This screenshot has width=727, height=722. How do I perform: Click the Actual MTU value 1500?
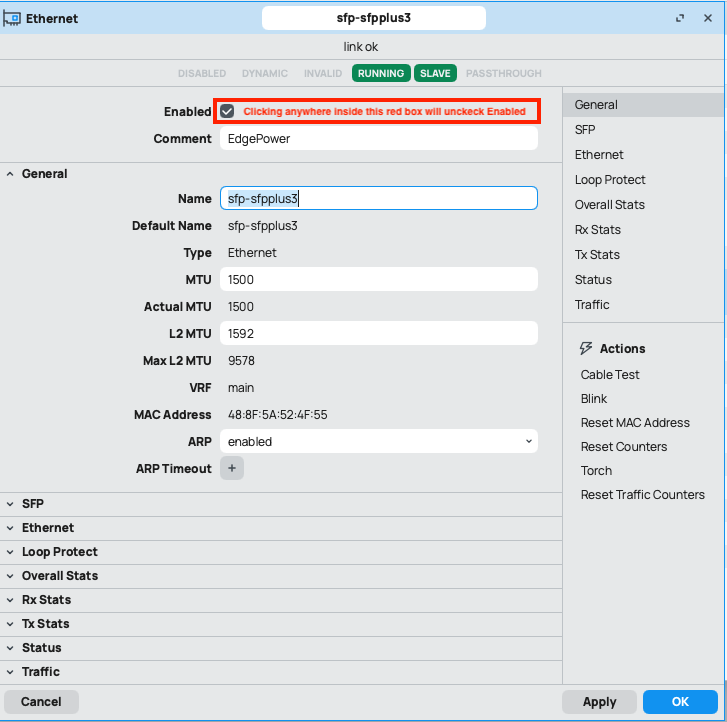coord(241,307)
